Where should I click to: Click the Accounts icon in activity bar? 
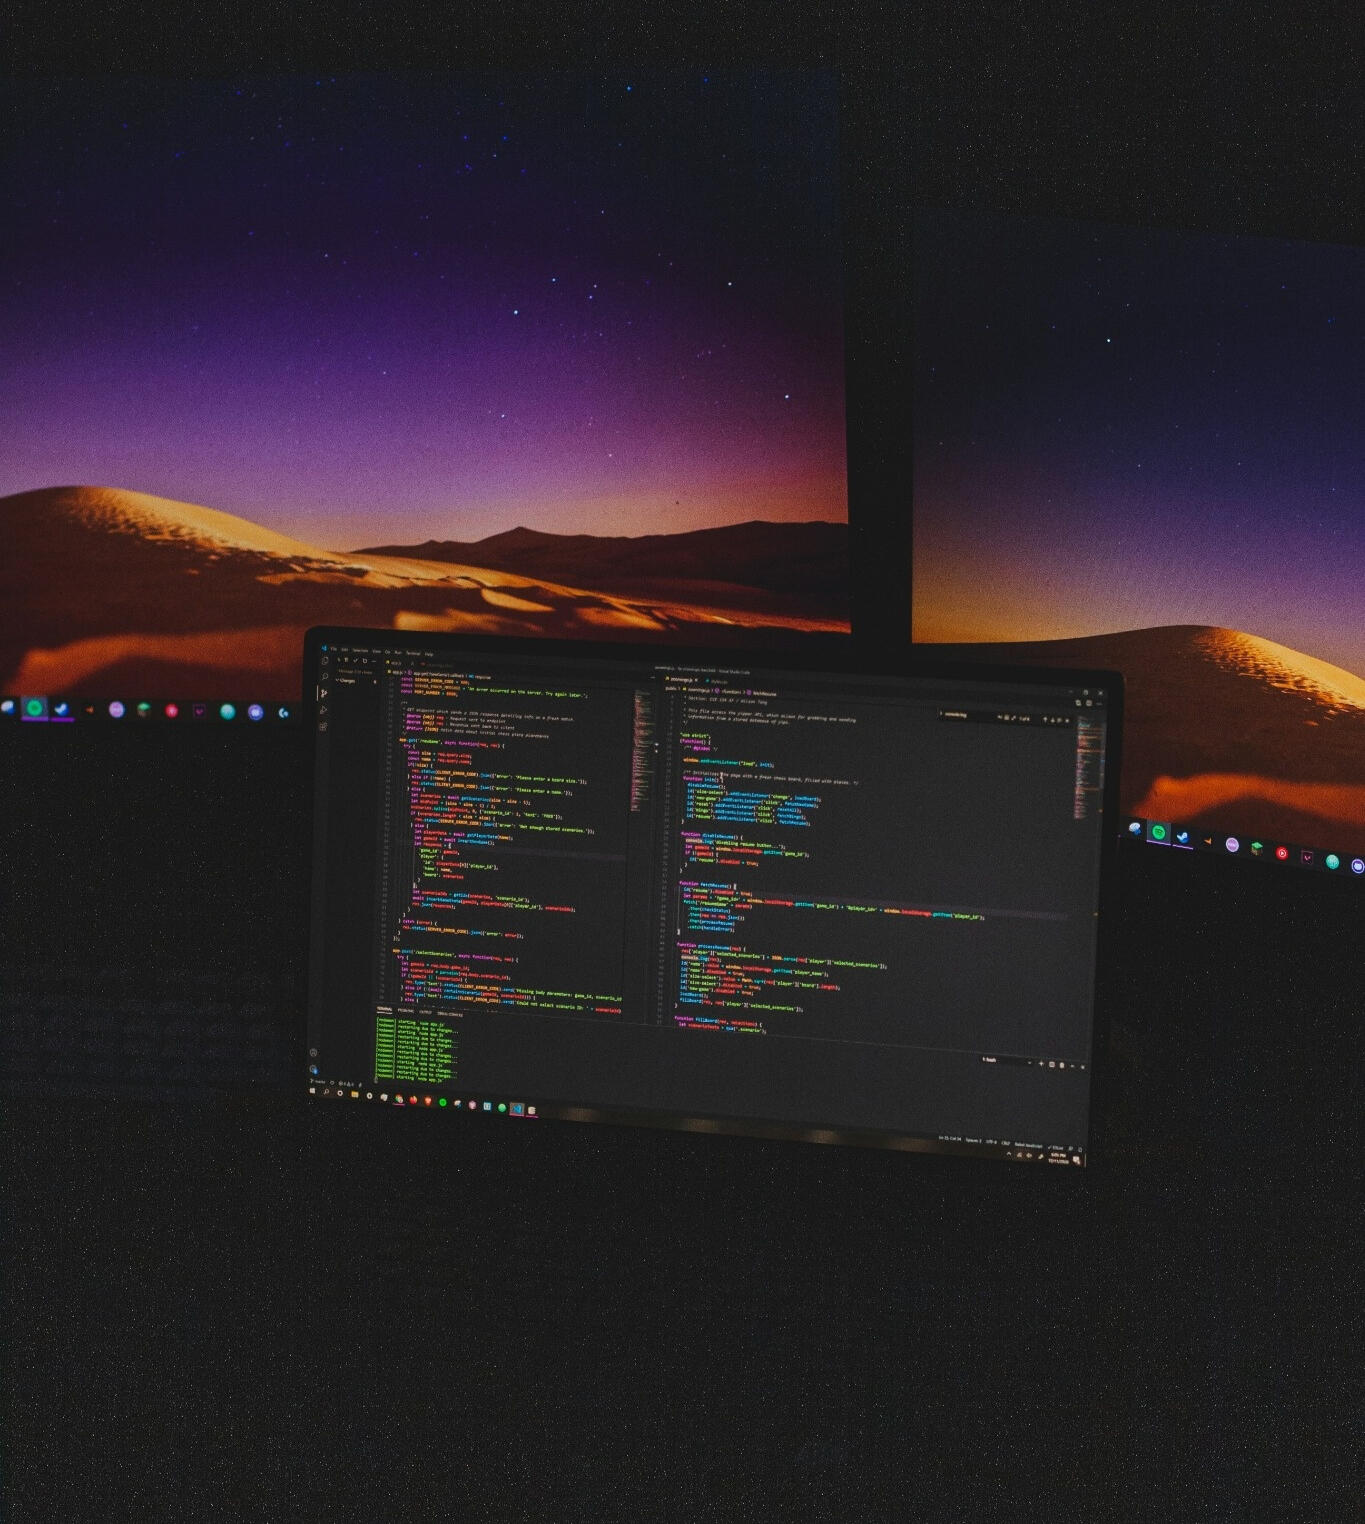point(314,1052)
